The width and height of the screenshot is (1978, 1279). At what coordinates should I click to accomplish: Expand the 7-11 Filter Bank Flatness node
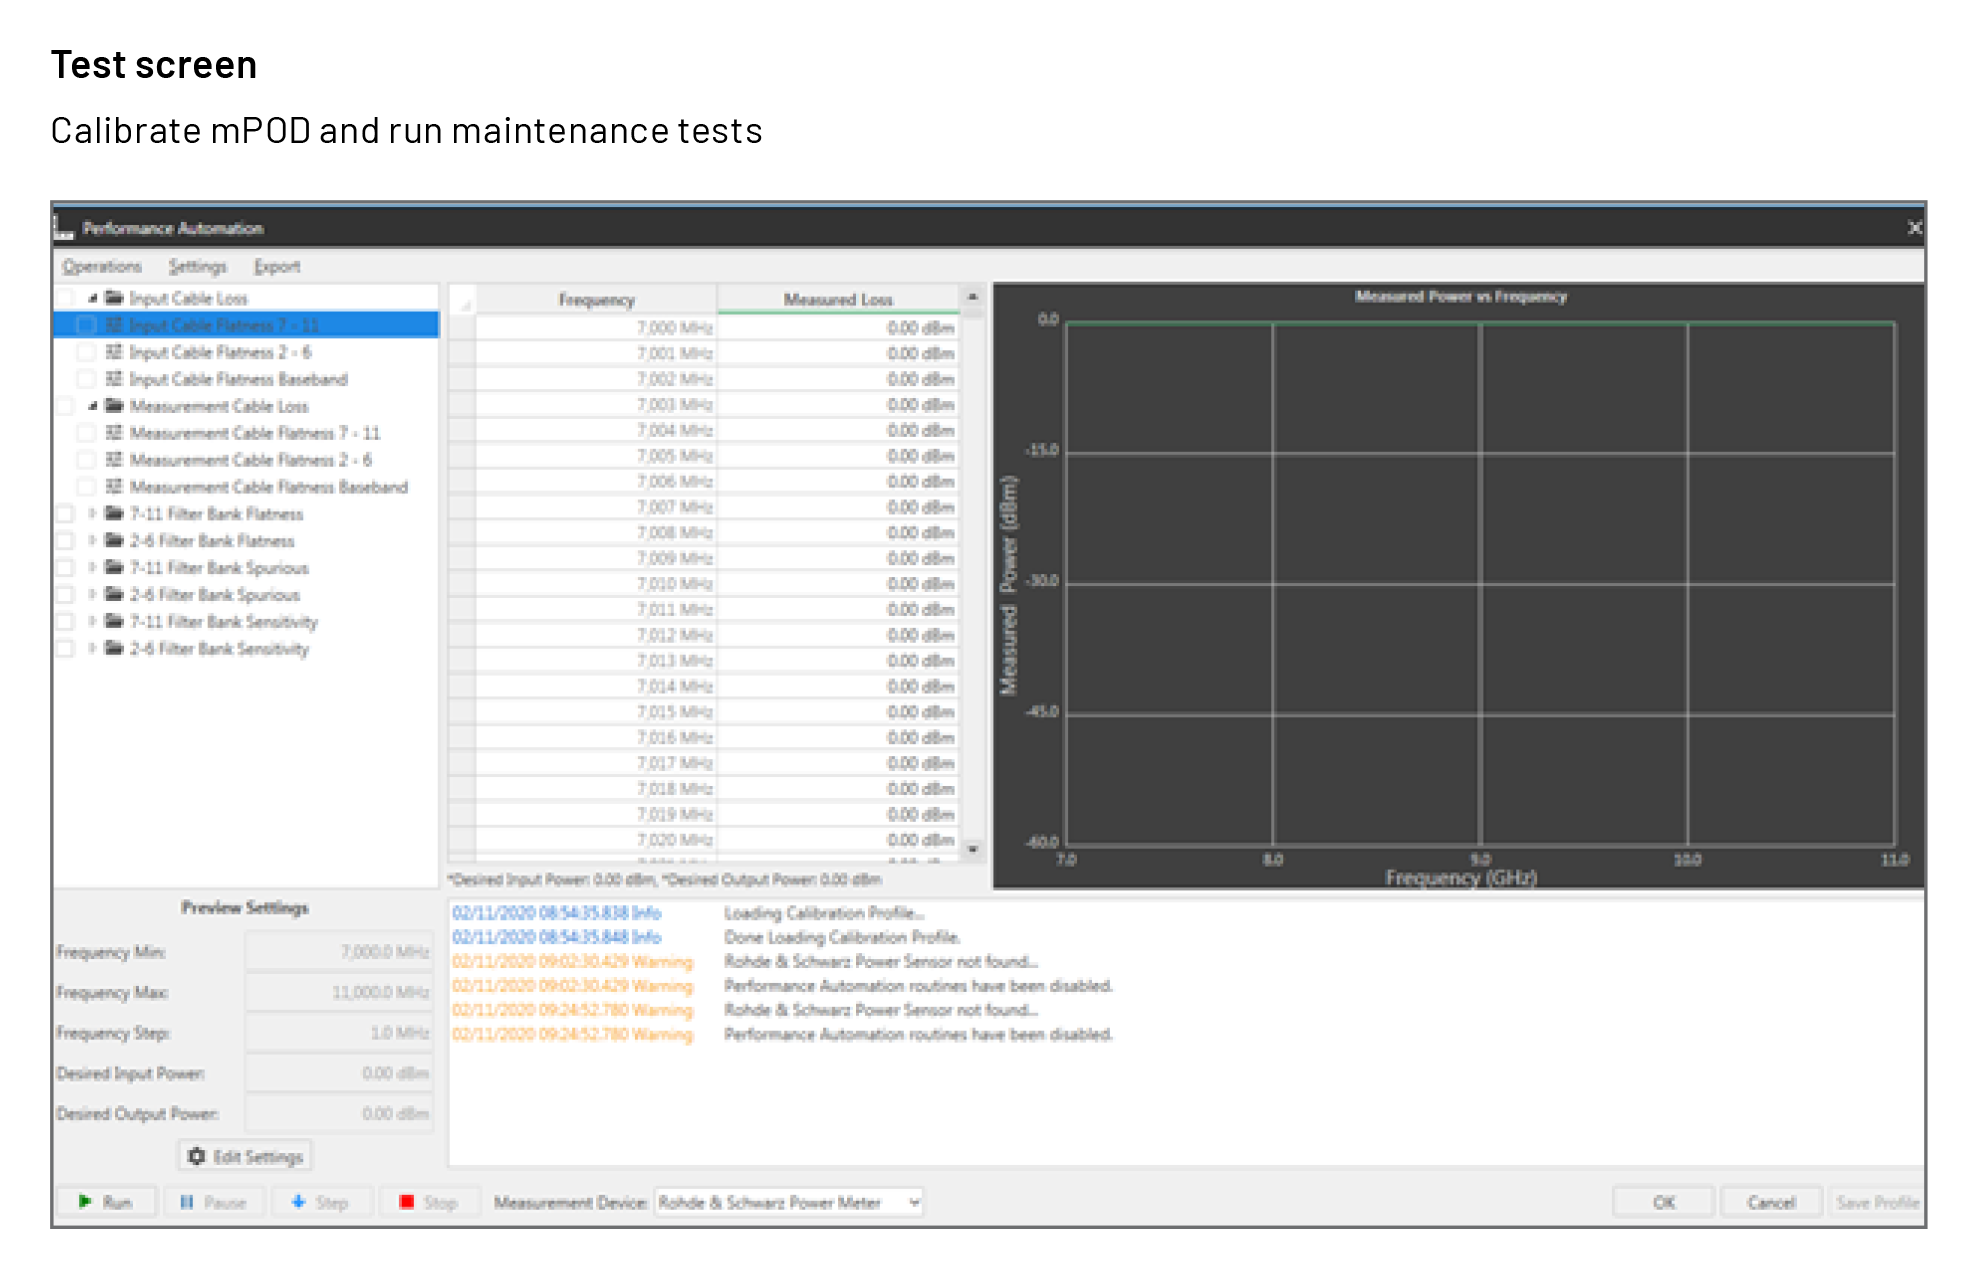(92, 514)
